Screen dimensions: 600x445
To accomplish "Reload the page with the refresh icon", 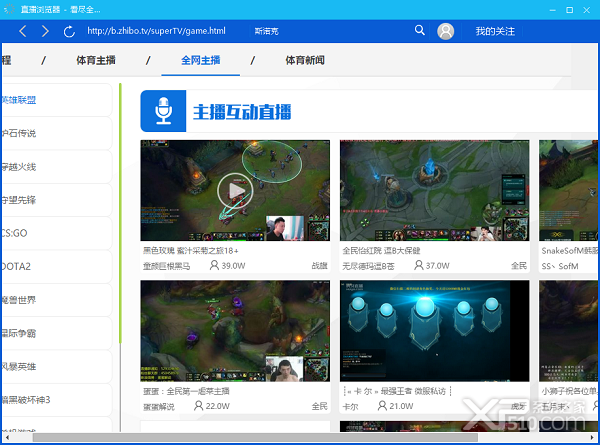I will [69, 31].
